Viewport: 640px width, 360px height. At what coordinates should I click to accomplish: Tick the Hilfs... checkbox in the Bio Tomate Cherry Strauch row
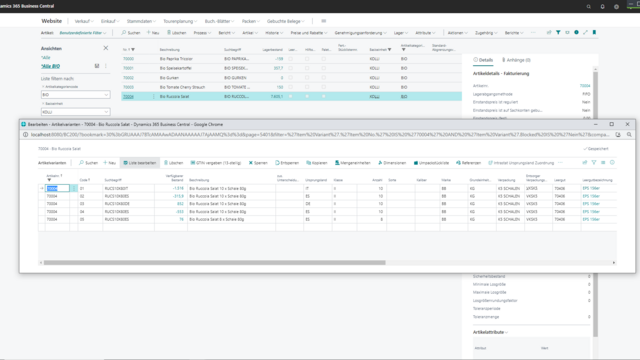[x=307, y=87]
